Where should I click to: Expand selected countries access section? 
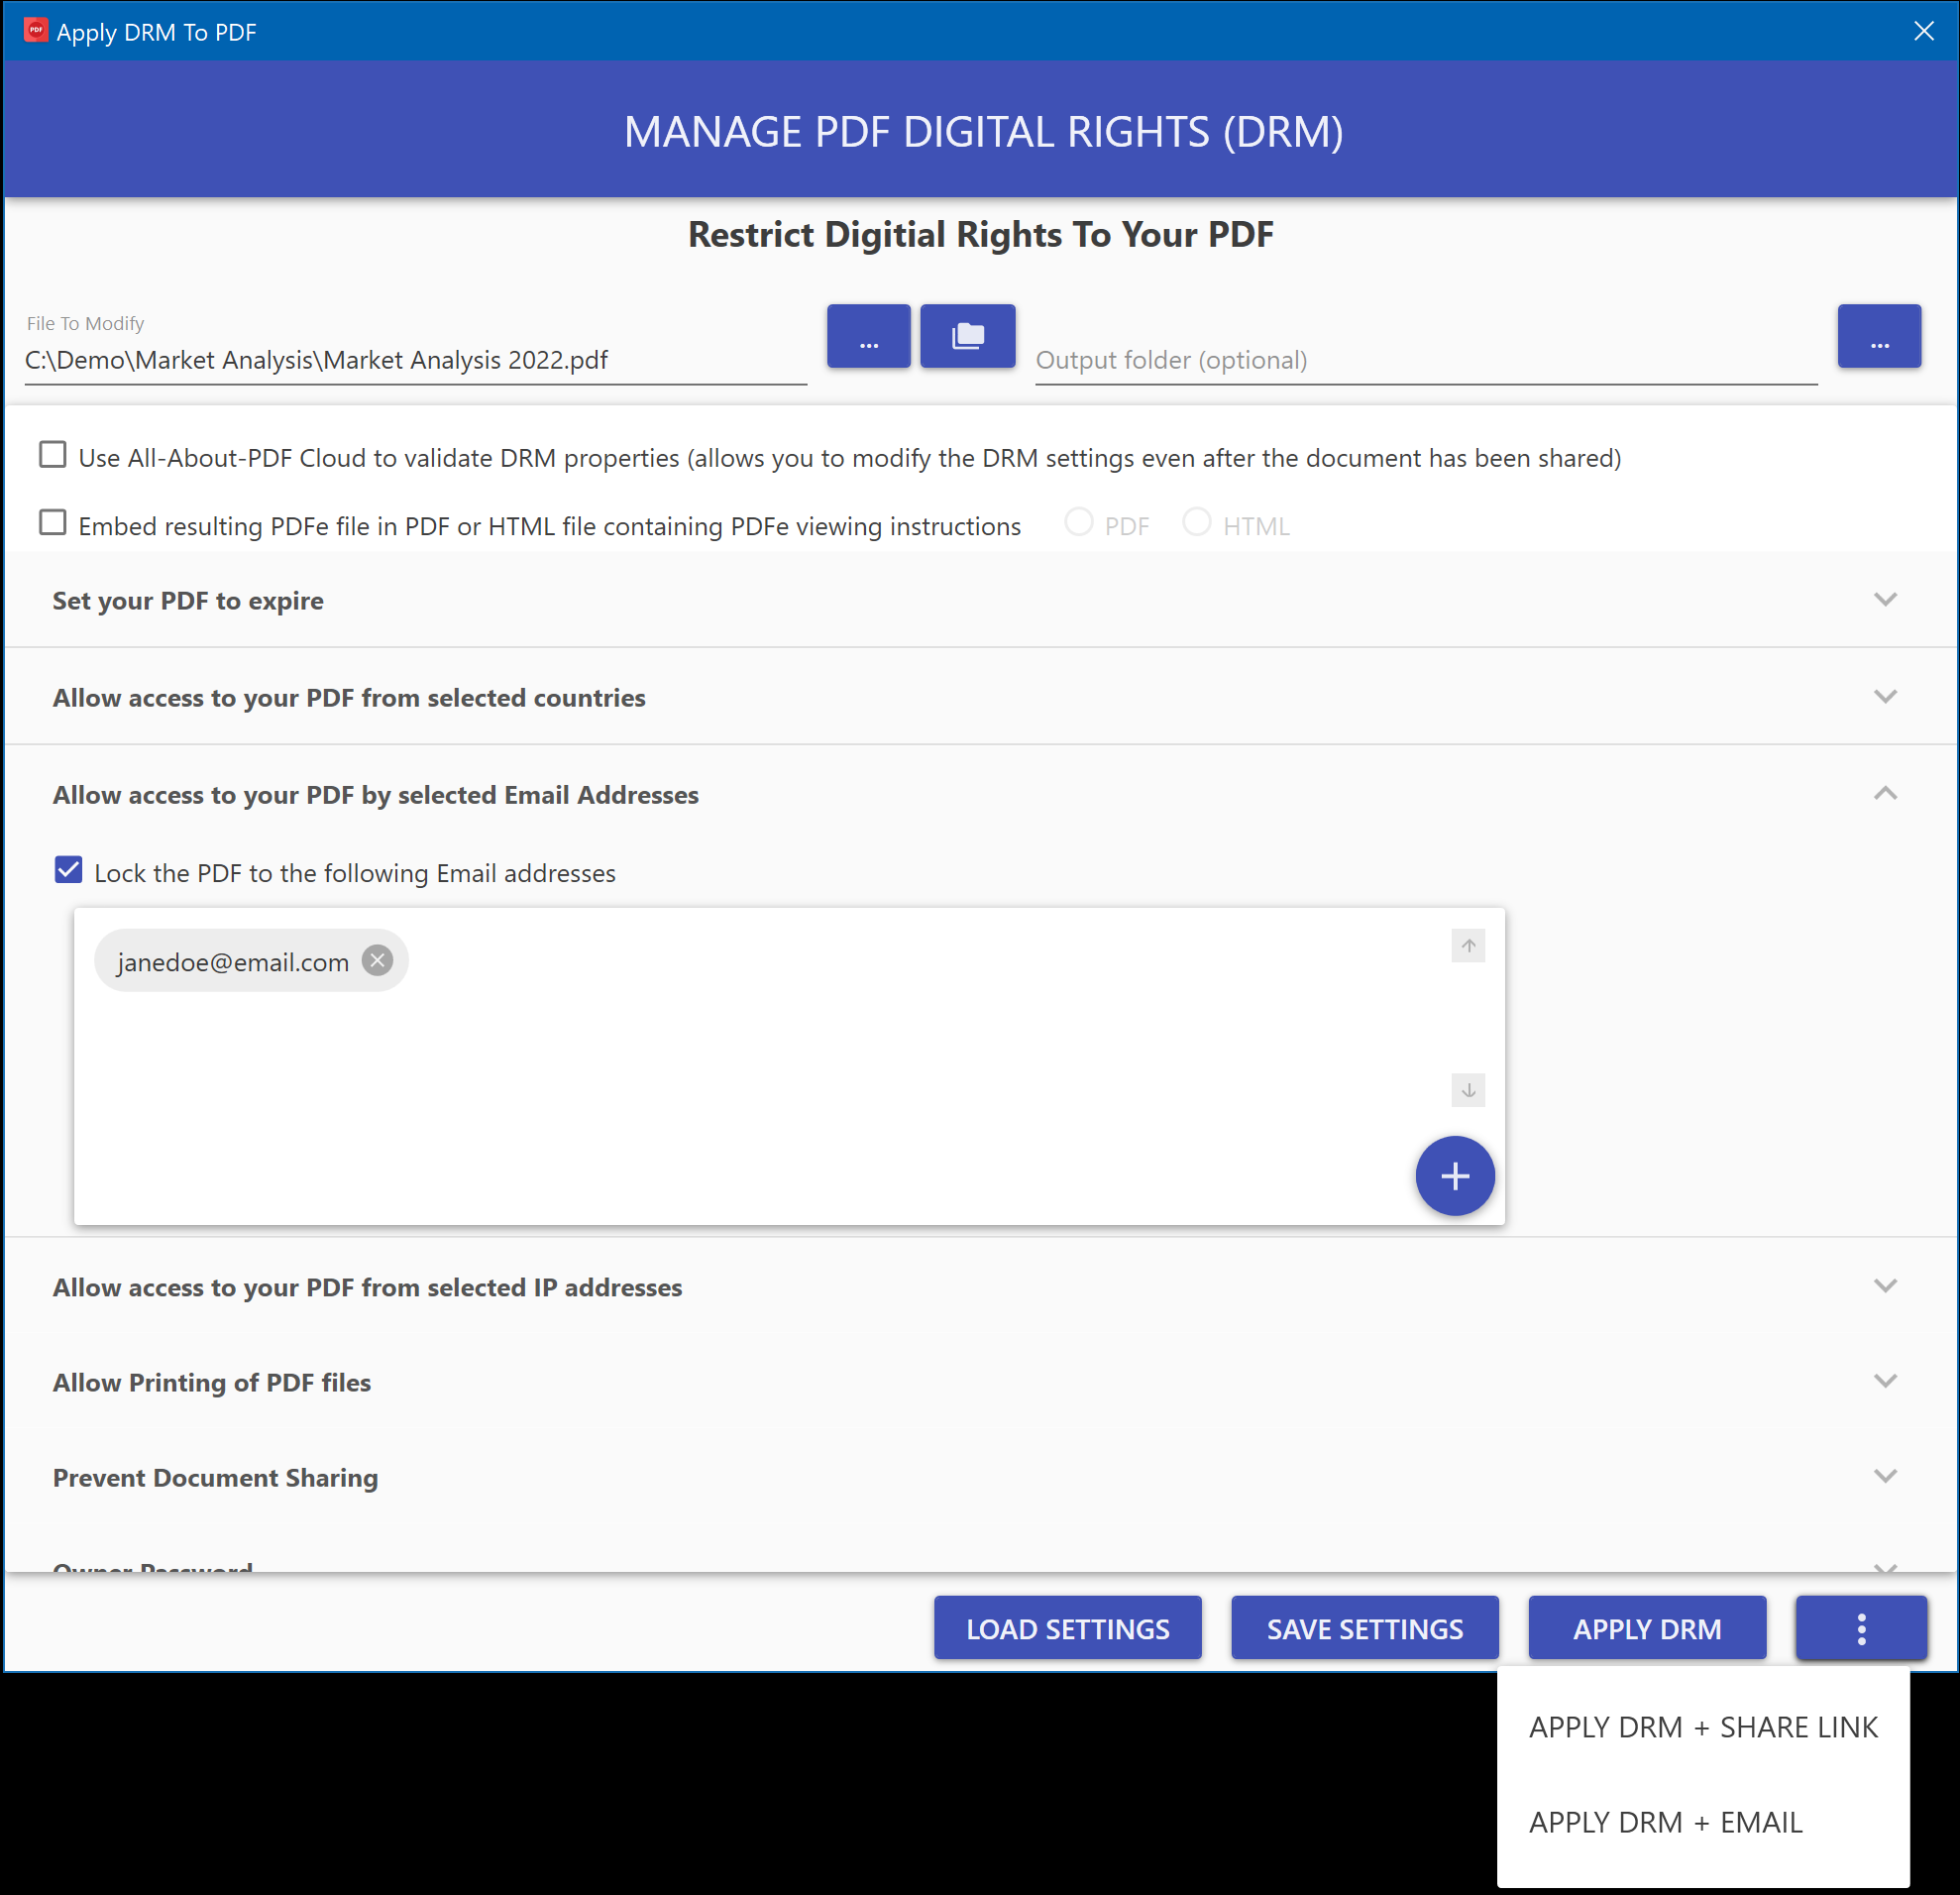[x=1884, y=697]
